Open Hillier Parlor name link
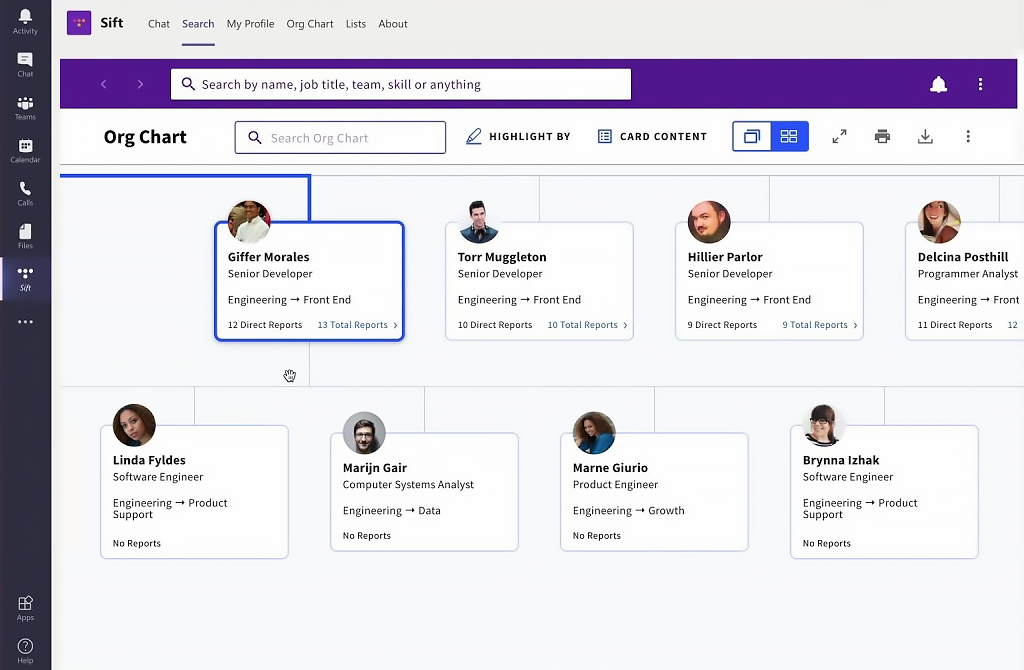This screenshot has width=1024, height=670. pos(725,257)
